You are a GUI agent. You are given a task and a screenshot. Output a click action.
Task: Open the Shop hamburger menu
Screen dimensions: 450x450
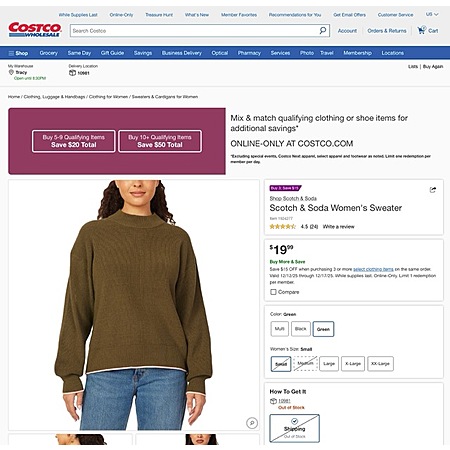click(18, 53)
